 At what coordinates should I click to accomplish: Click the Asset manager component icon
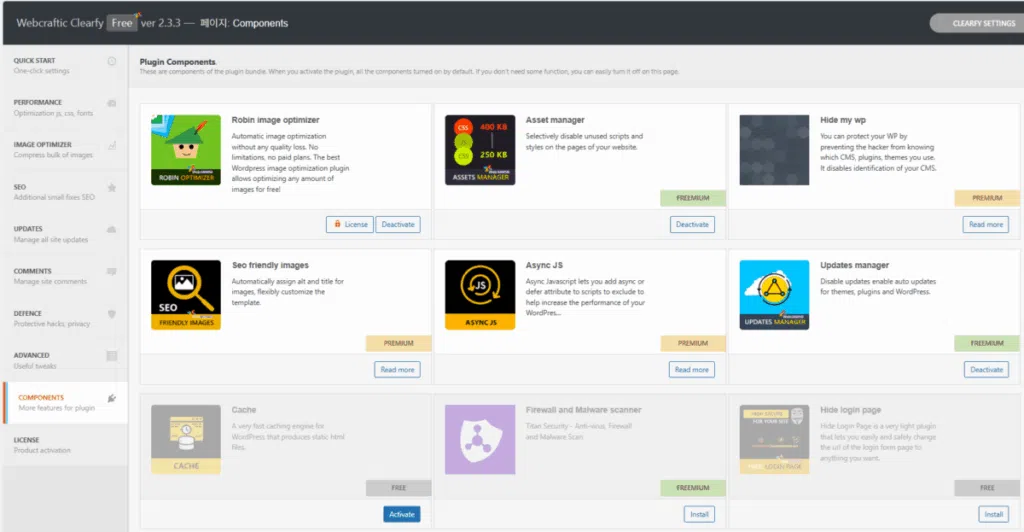click(x=480, y=150)
